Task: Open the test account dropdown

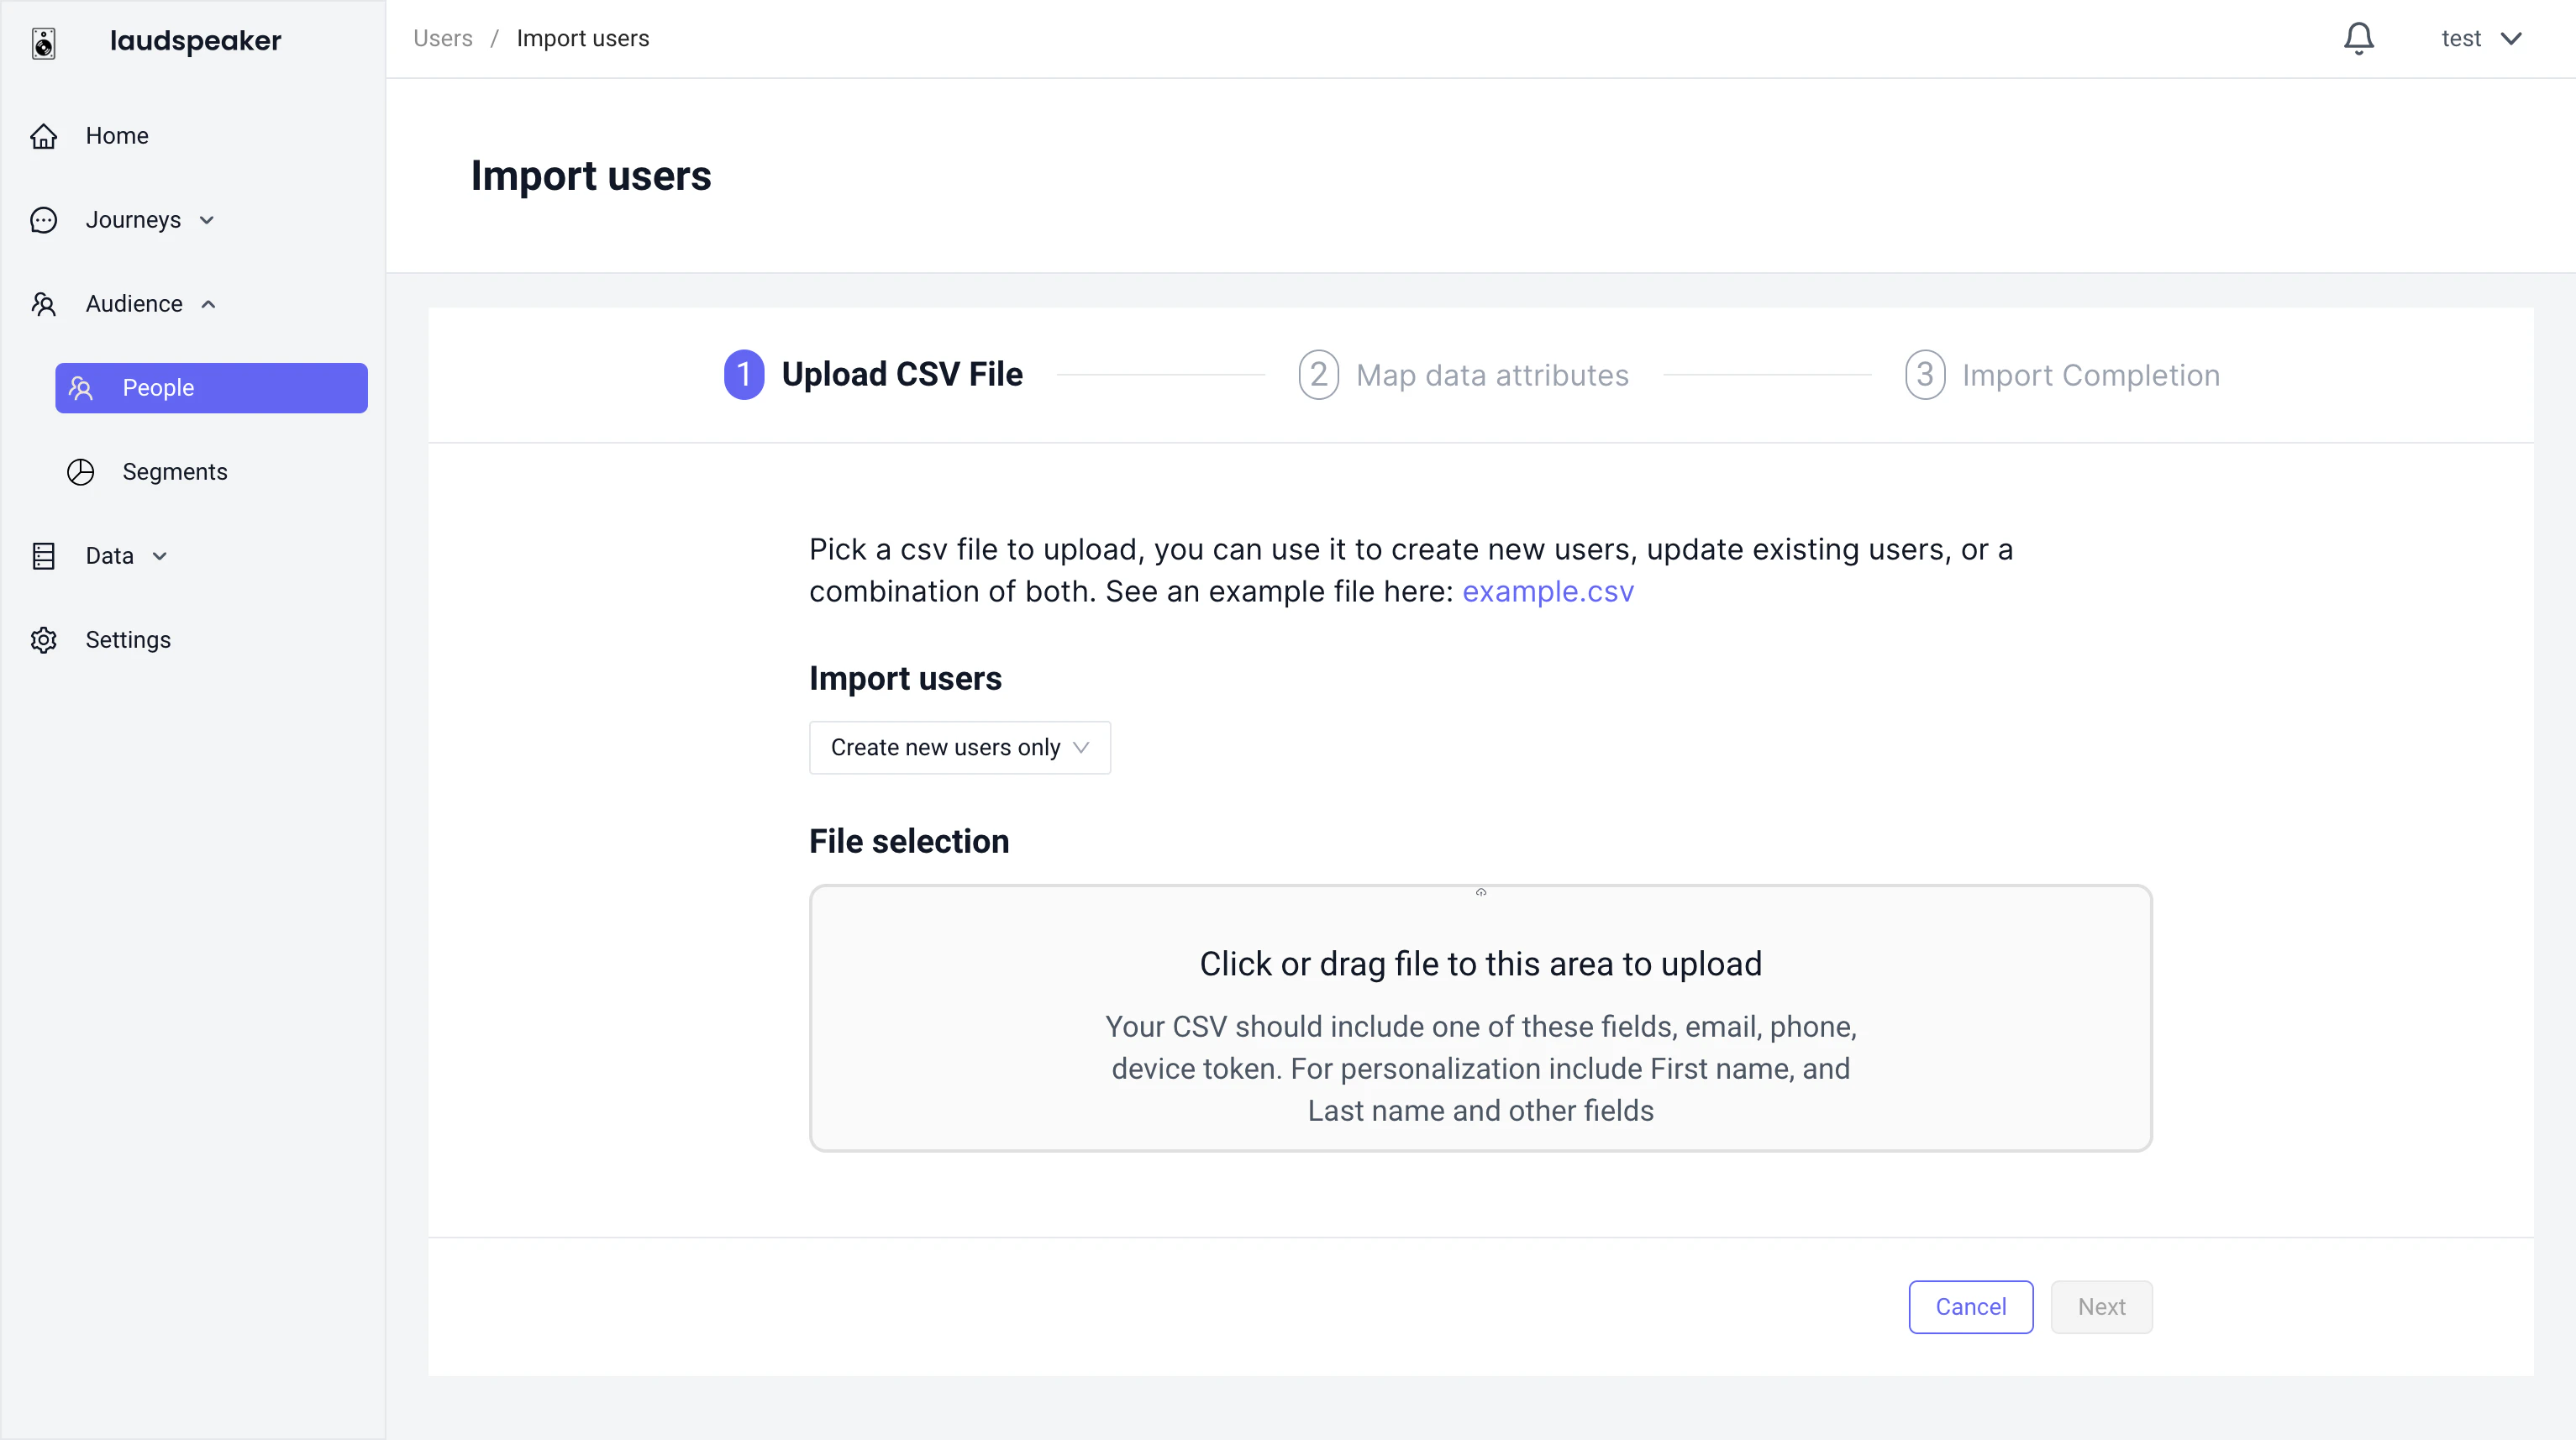Action: pos(2481,39)
